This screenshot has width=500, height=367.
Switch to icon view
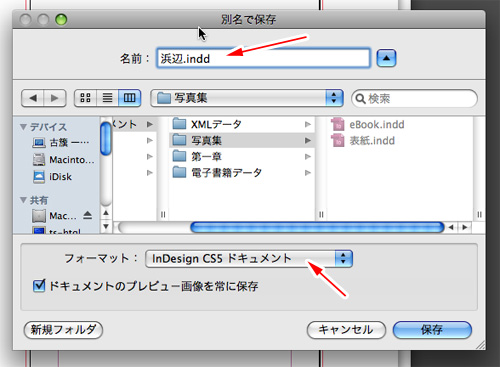click(85, 98)
